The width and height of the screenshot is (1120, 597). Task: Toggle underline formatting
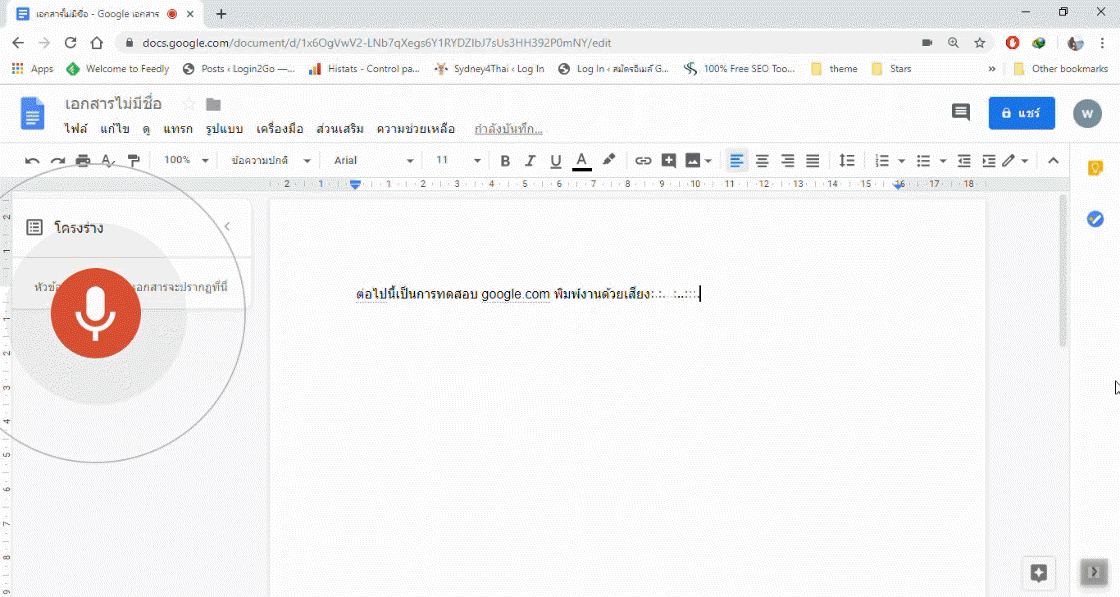(556, 161)
